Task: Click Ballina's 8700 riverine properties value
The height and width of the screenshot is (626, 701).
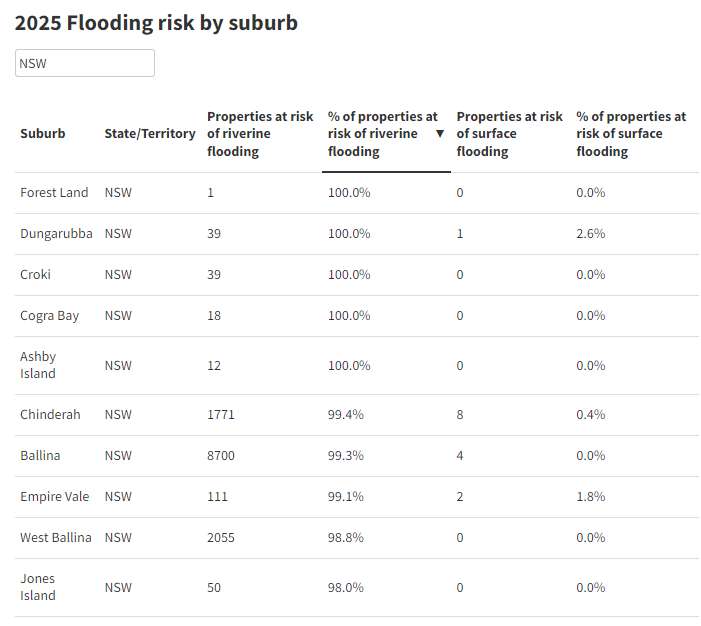Action: point(221,456)
